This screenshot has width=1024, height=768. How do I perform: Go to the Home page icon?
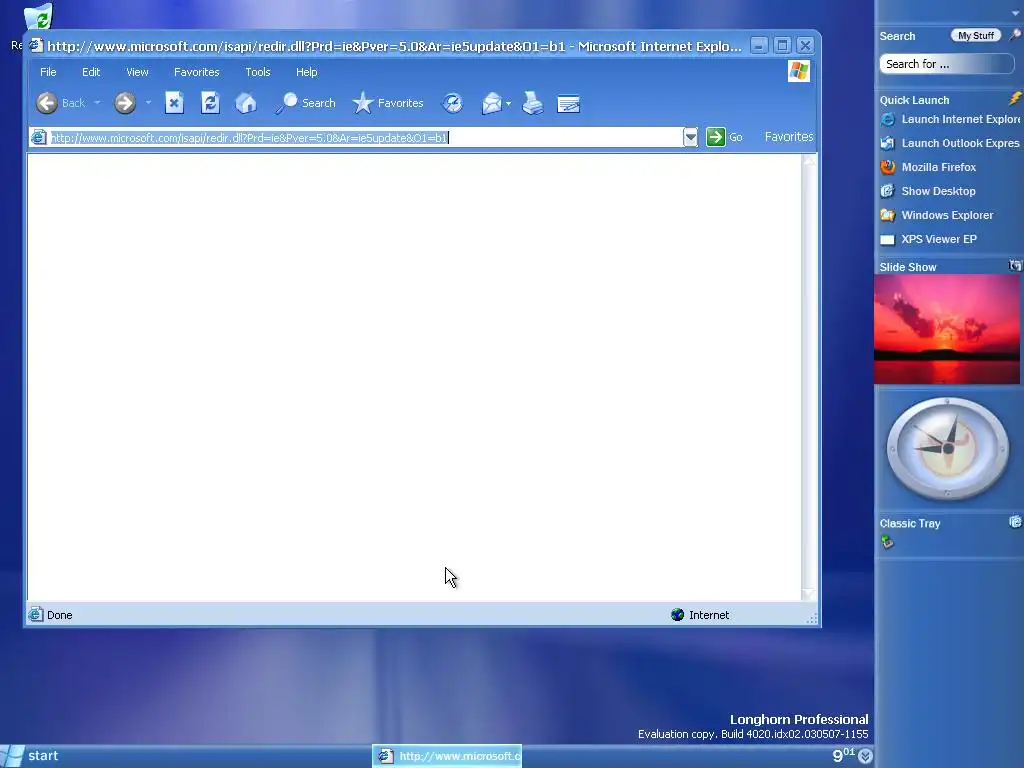click(x=246, y=103)
